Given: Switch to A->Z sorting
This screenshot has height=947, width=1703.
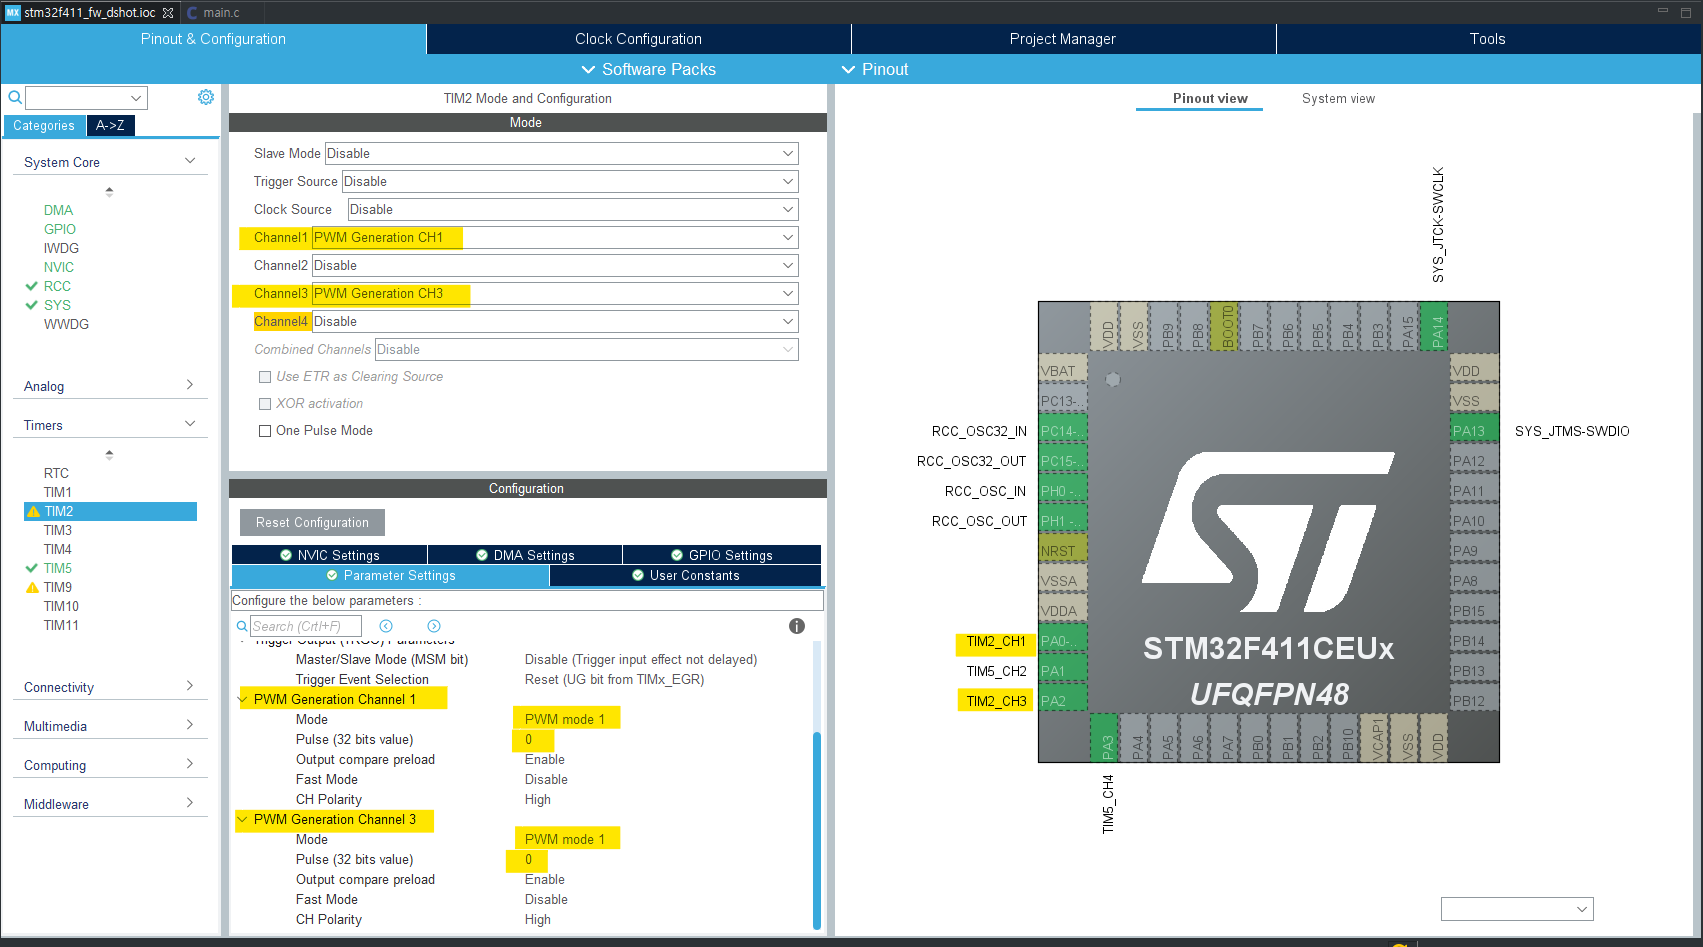Looking at the screenshot, I should pyautogui.click(x=111, y=125).
